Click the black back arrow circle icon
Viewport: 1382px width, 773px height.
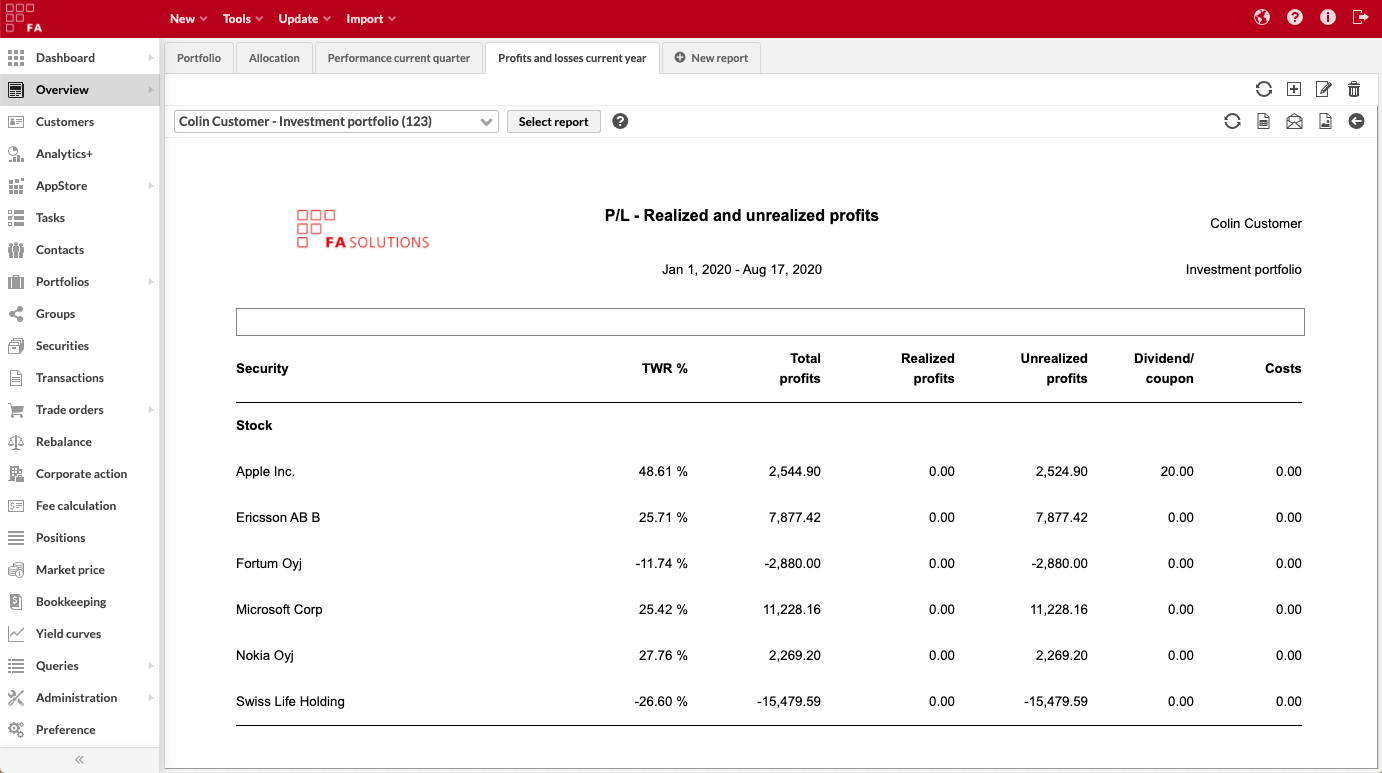point(1356,121)
